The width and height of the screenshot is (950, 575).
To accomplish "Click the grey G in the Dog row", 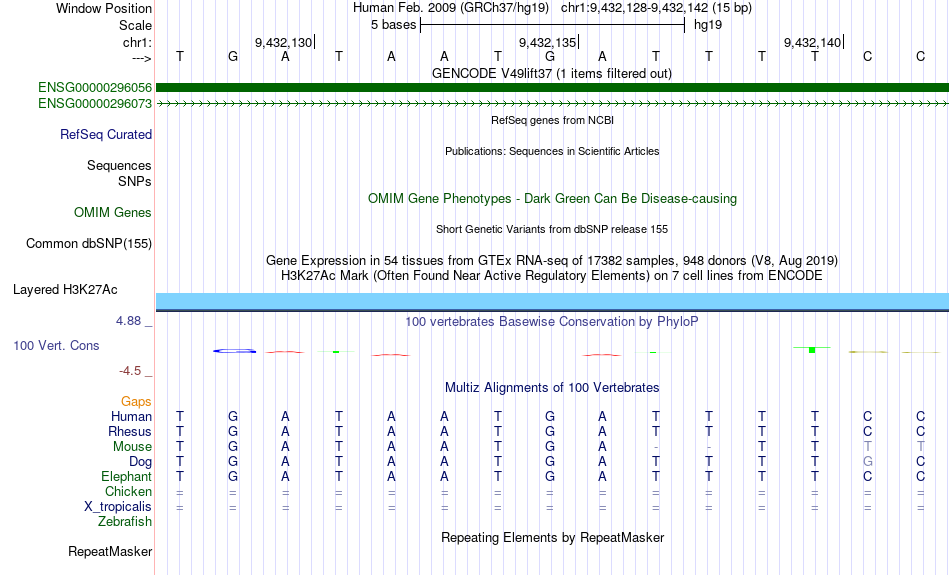I will point(868,462).
